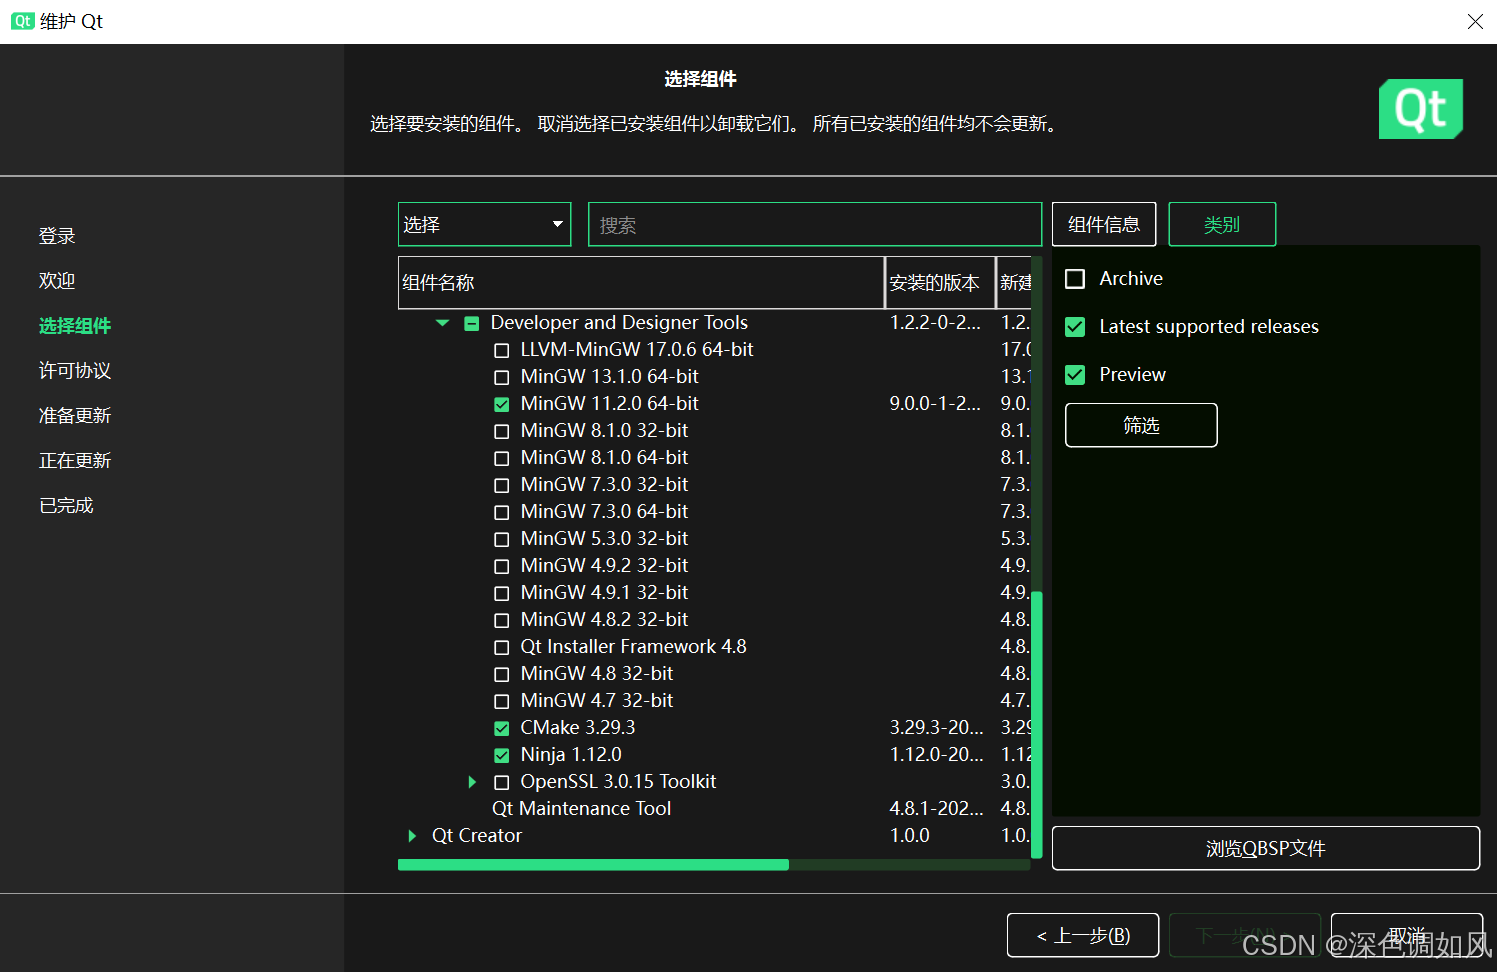Click 浏览QBSP文件 button
The width and height of the screenshot is (1497, 972).
(x=1266, y=848)
